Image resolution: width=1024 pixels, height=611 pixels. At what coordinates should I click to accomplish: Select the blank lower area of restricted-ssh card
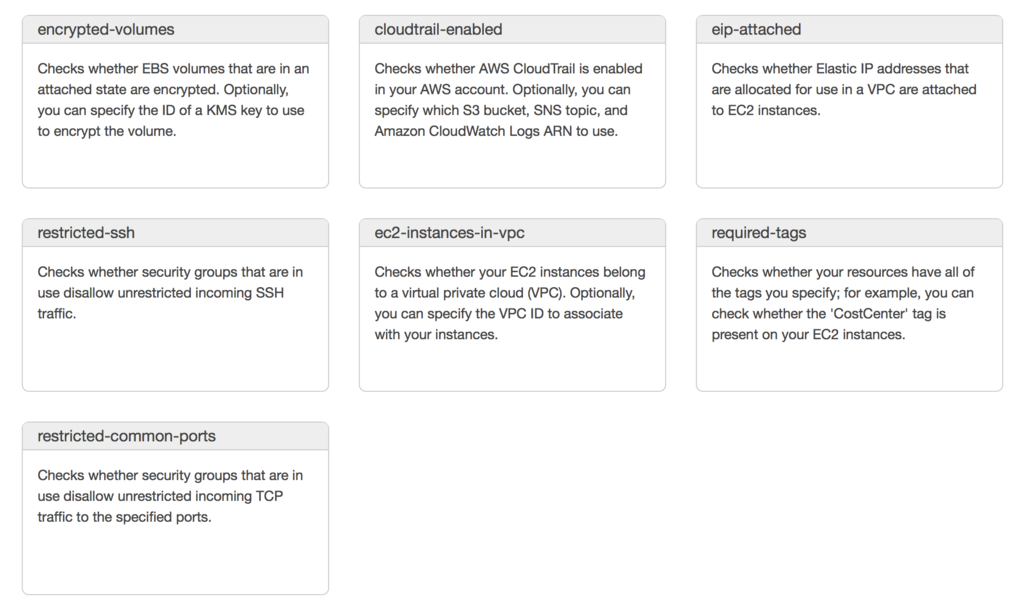[x=175, y=356]
